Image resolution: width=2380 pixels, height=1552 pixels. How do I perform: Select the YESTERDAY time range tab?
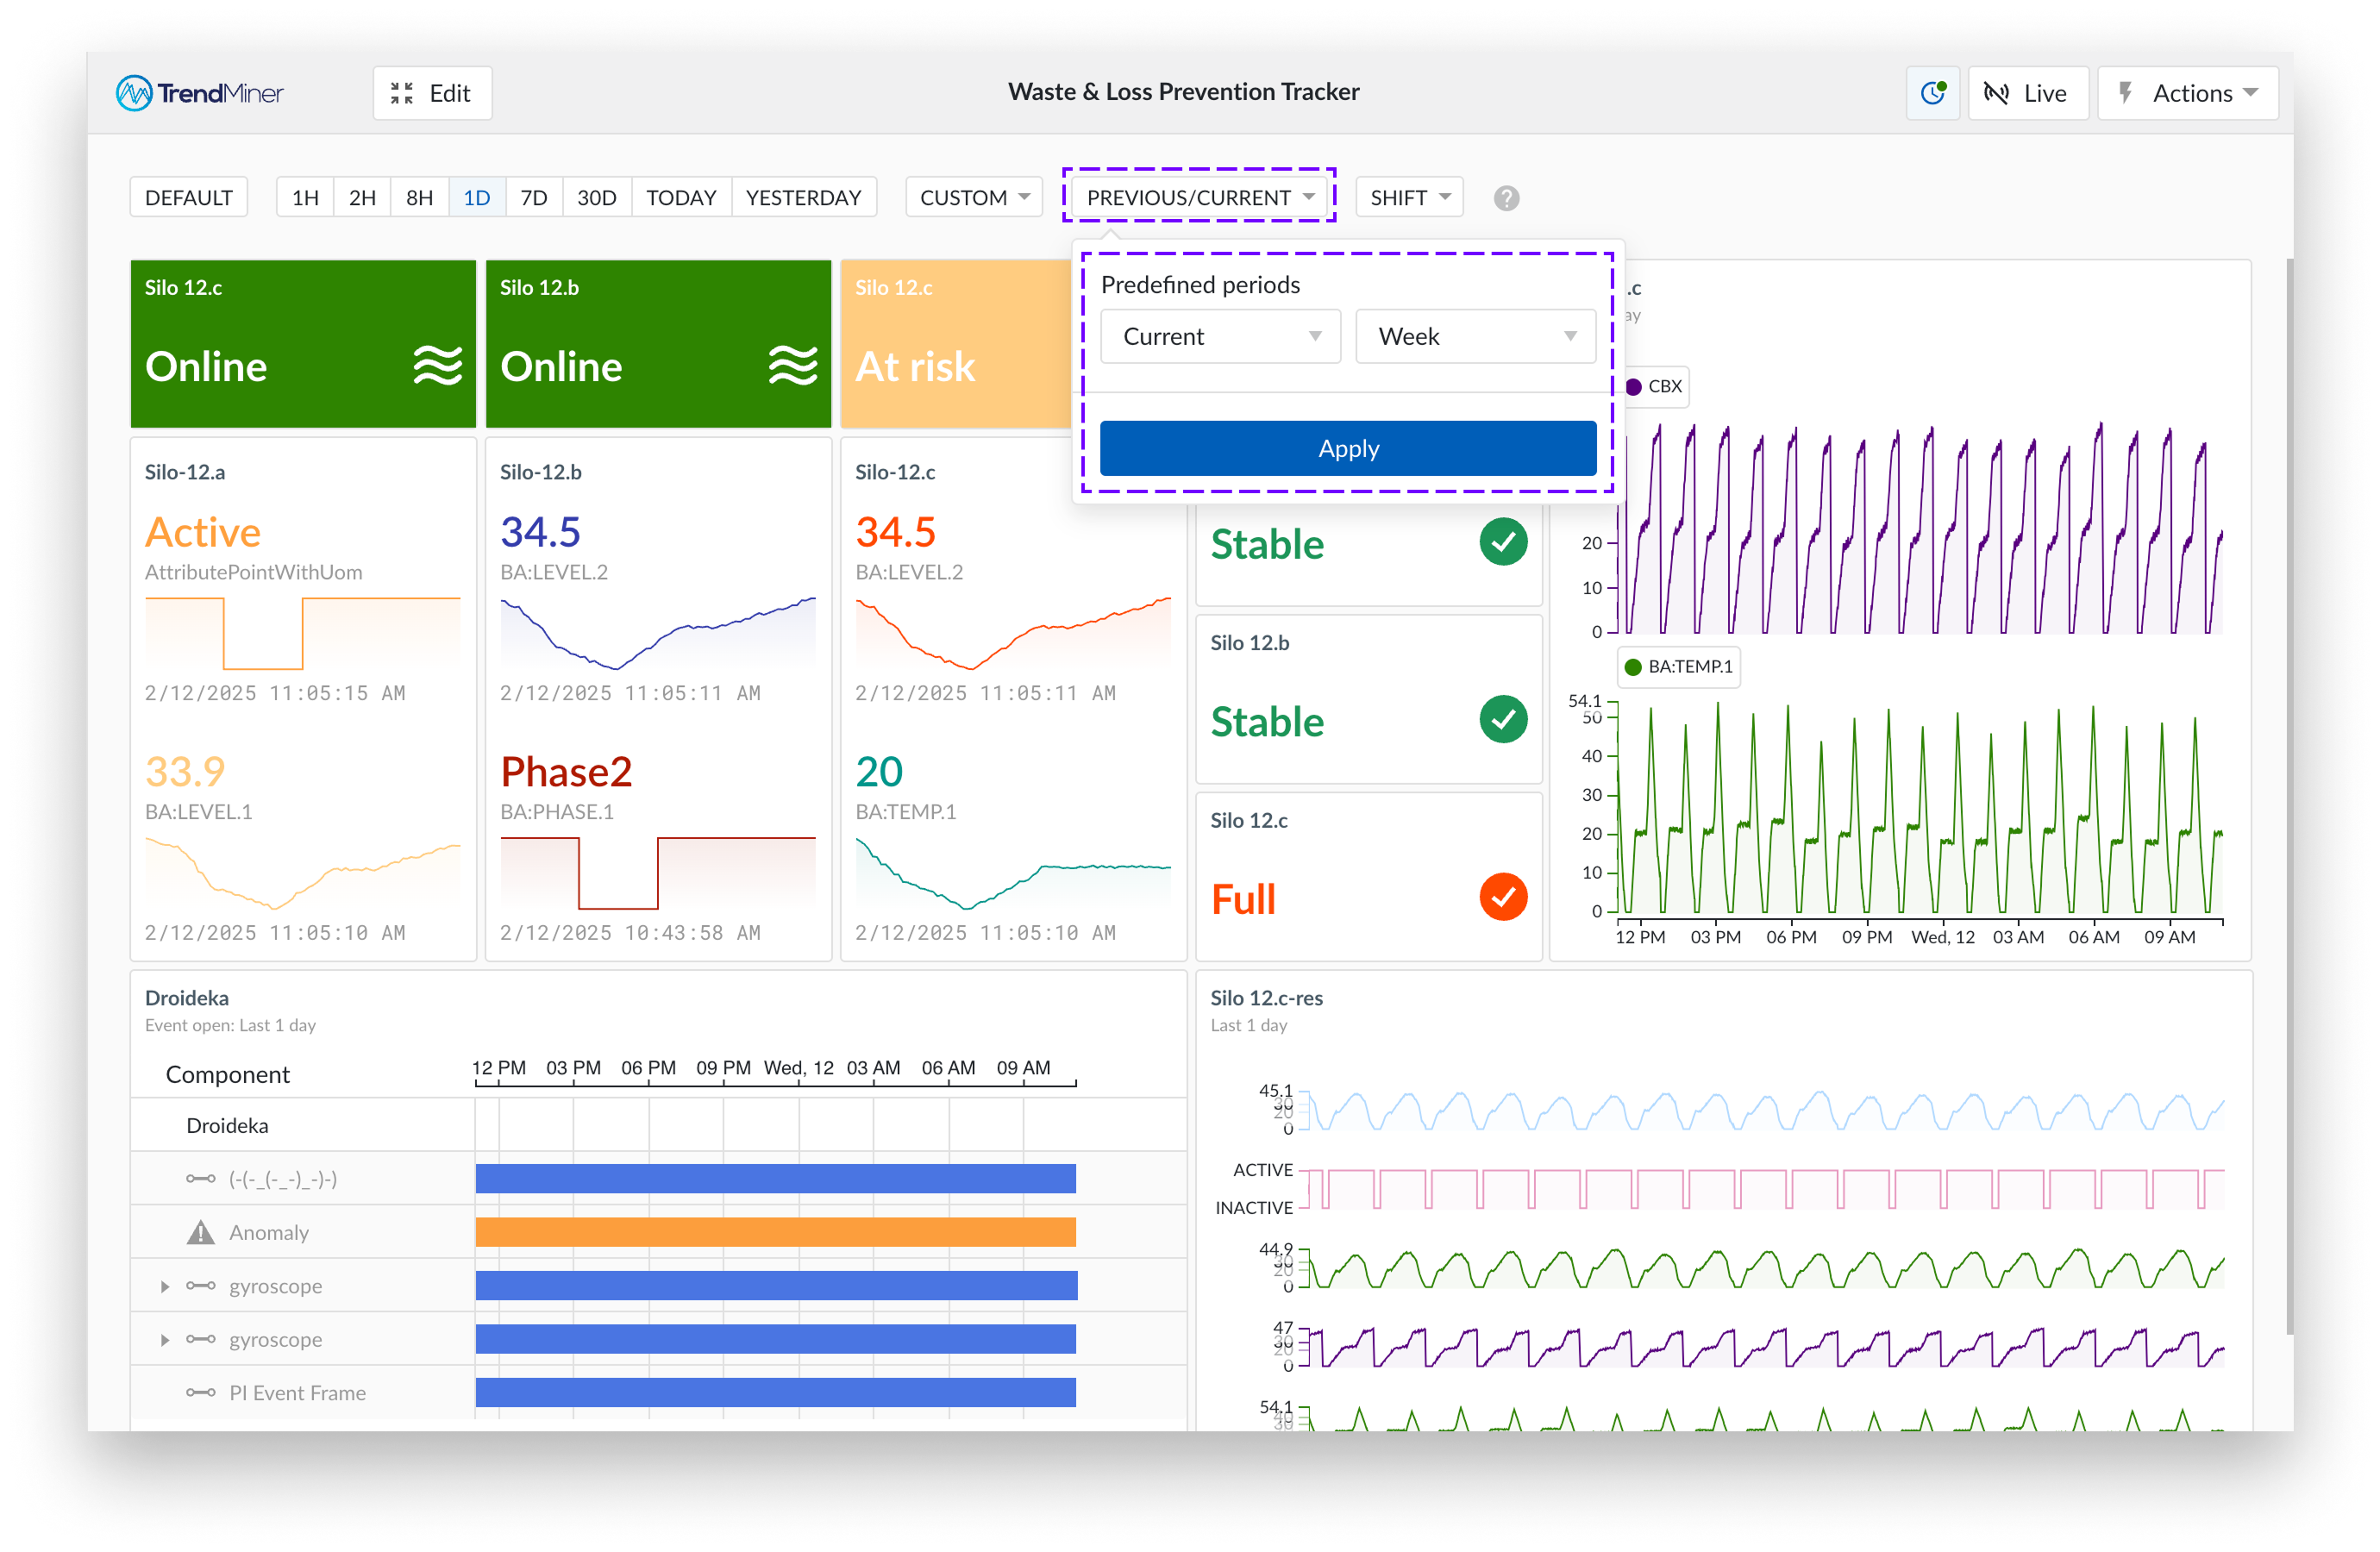tap(803, 197)
